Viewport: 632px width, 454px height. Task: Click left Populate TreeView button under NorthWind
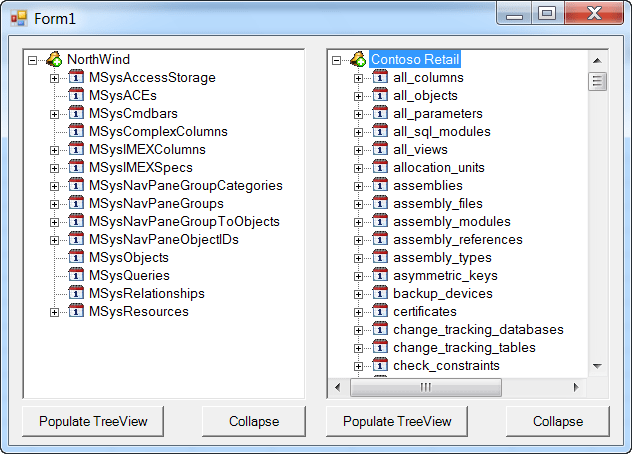93,421
